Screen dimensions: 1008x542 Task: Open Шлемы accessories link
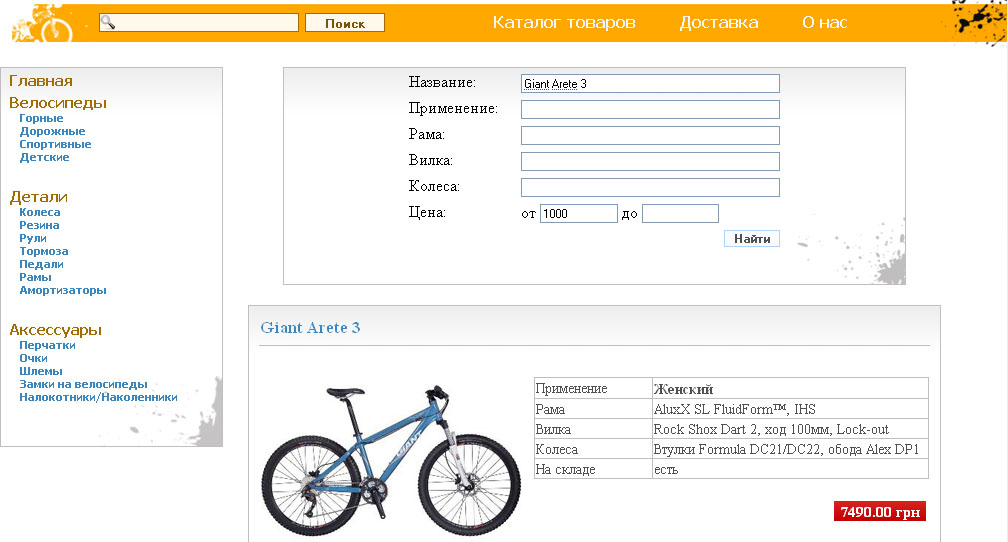tap(41, 371)
